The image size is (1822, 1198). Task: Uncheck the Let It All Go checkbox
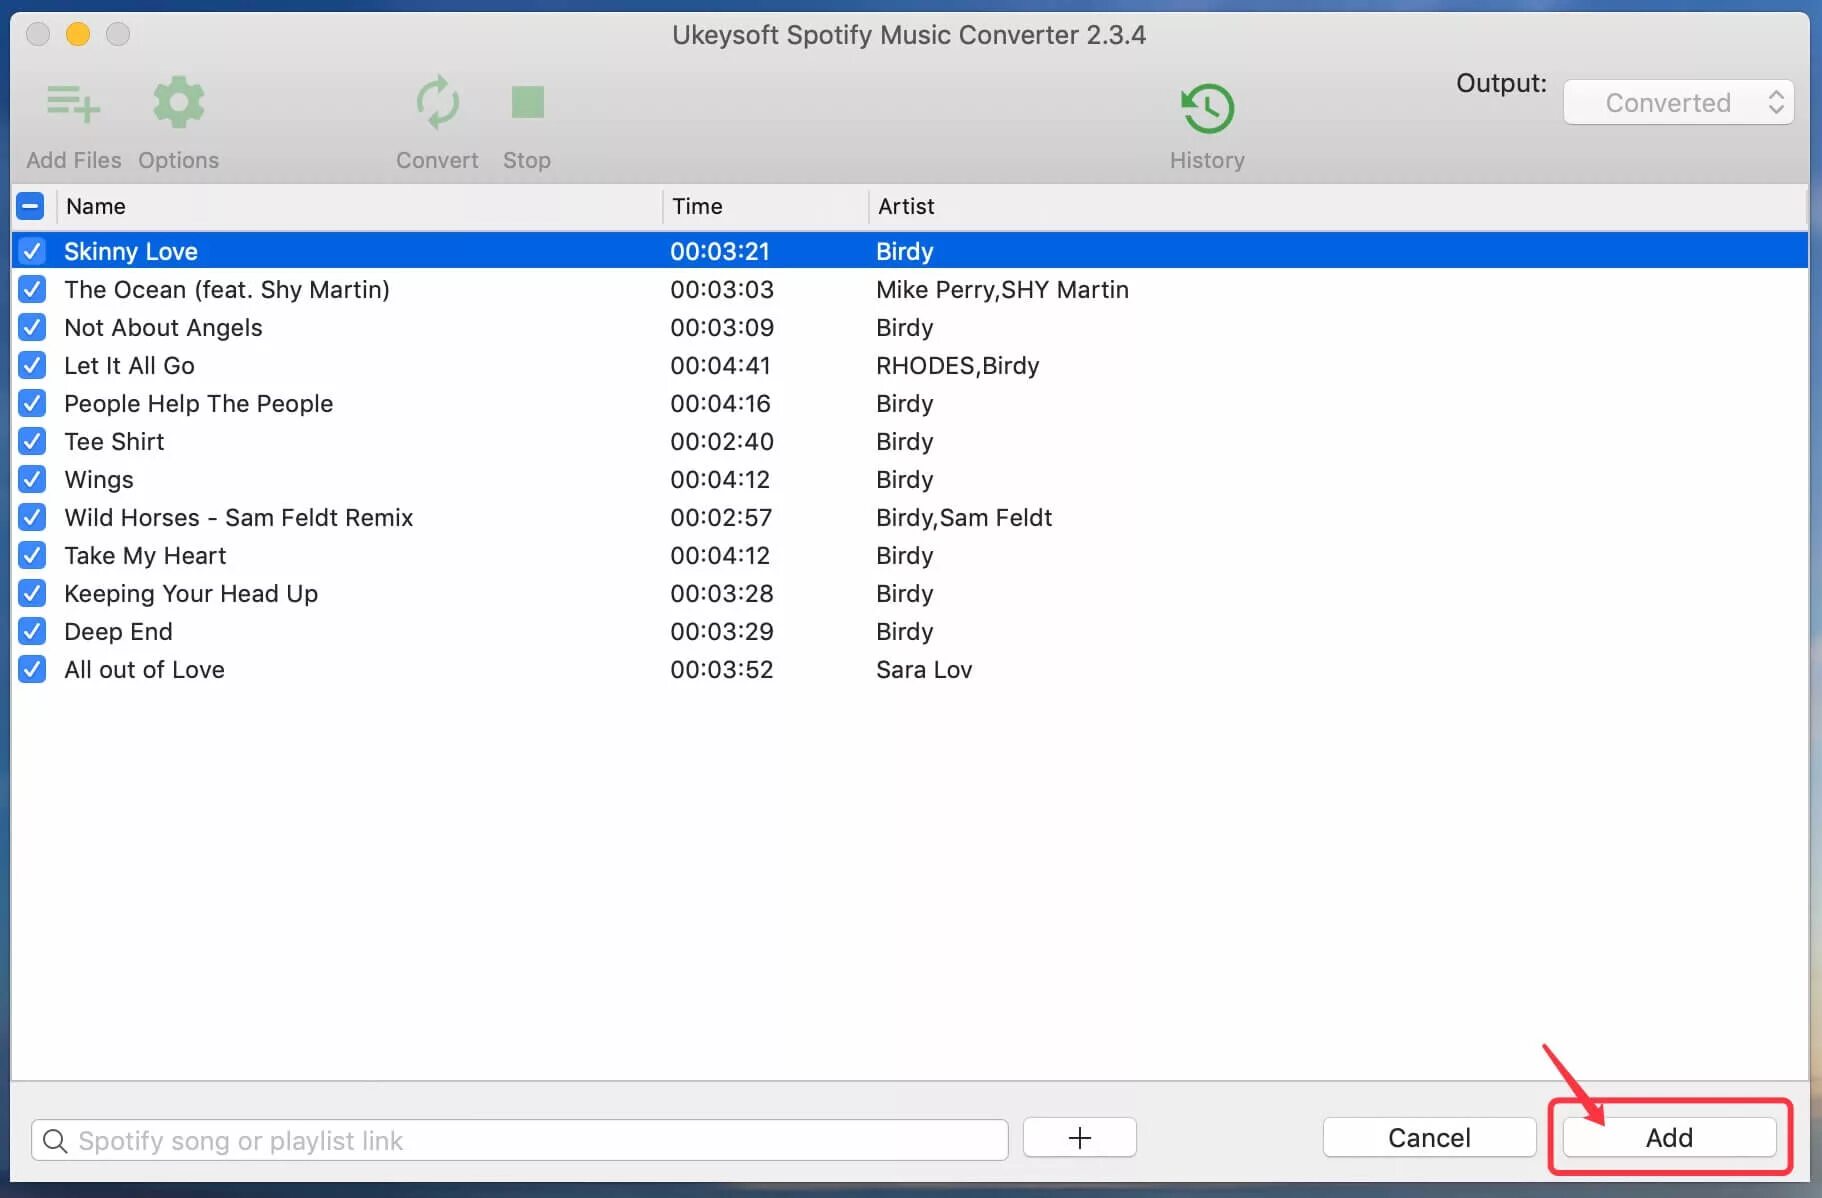coord(32,365)
